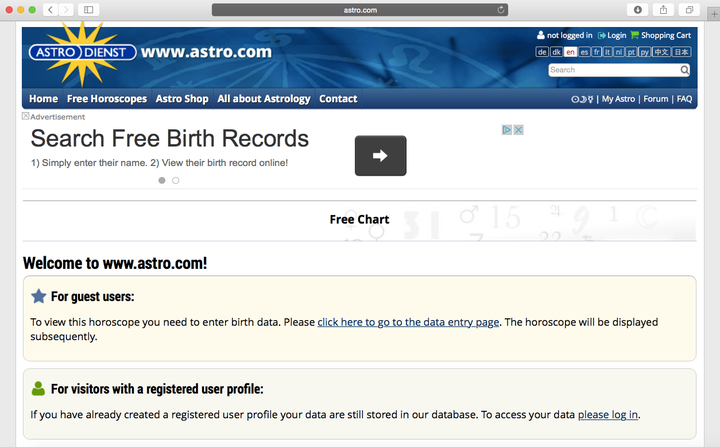Screen dimensions: 720x447
Task: Switch language to Danish (dk)
Action: tap(556, 52)
